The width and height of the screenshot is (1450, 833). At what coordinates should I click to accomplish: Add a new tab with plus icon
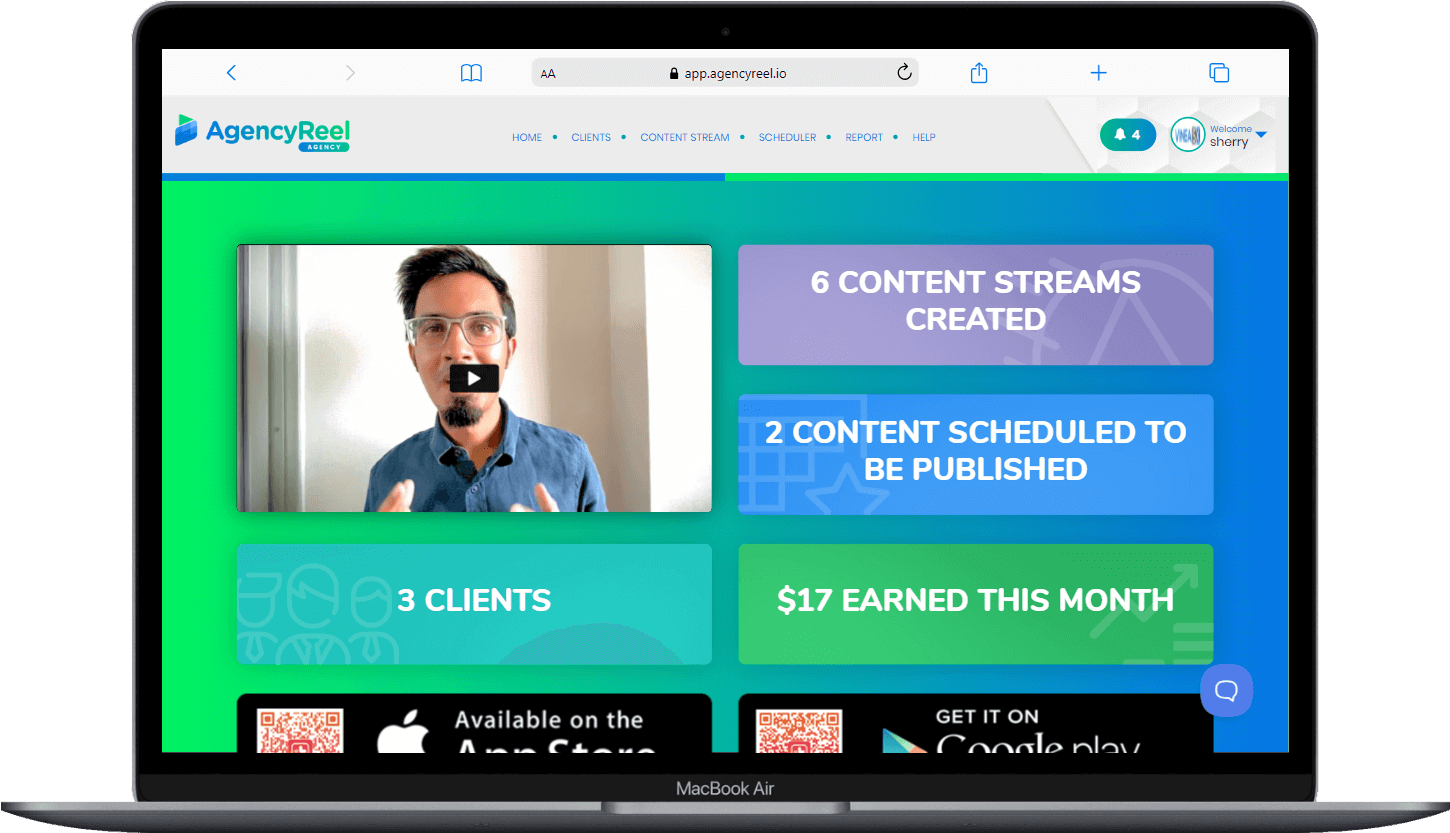1098,72
